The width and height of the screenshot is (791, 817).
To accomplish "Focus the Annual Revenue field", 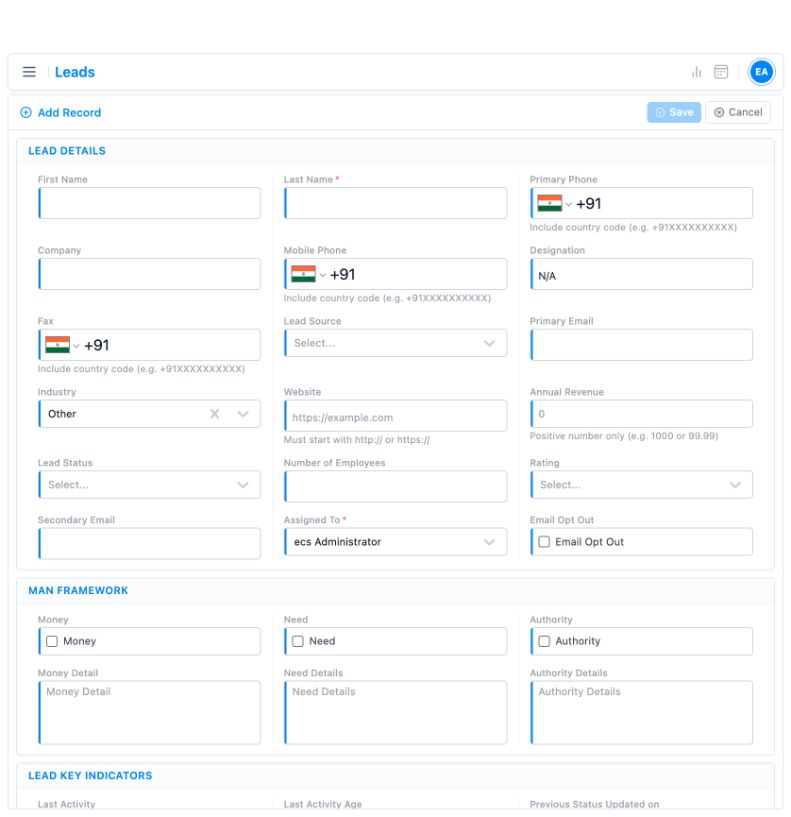I will 641,414.
